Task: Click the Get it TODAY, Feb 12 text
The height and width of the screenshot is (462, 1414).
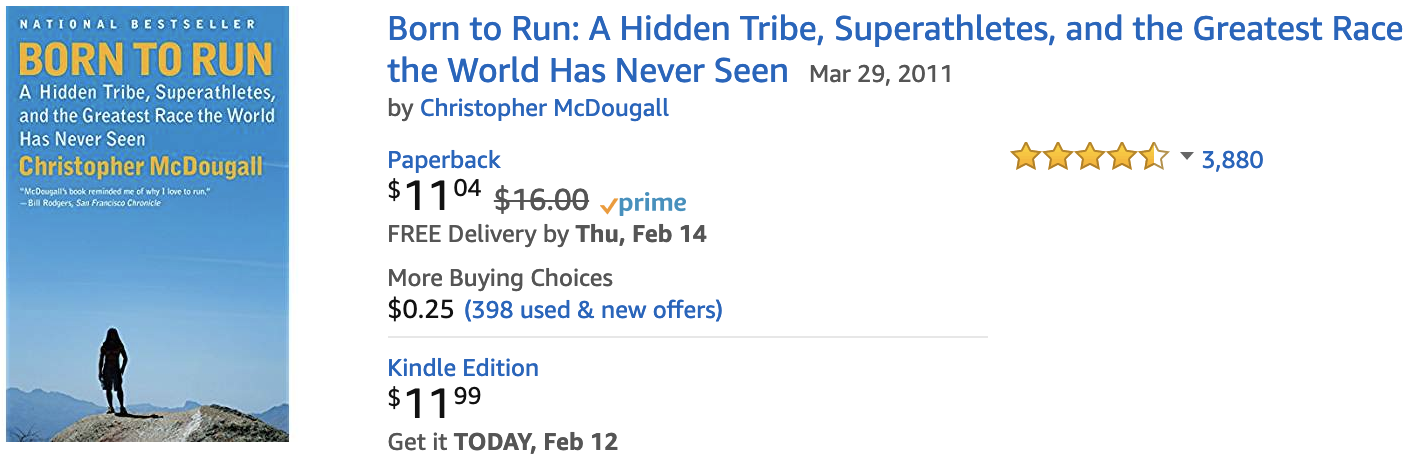Action: (x=503, y=440)
